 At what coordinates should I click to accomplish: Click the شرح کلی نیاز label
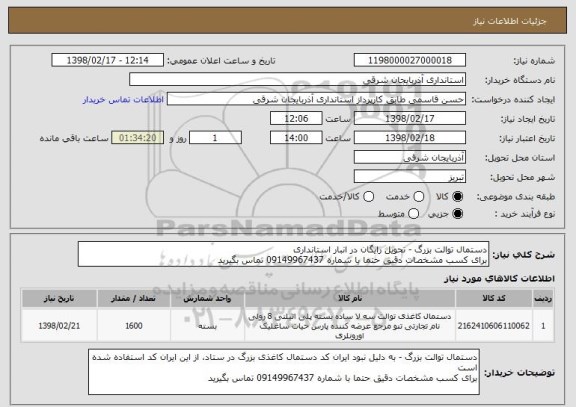pyautogui.click(x=523, y=254)
